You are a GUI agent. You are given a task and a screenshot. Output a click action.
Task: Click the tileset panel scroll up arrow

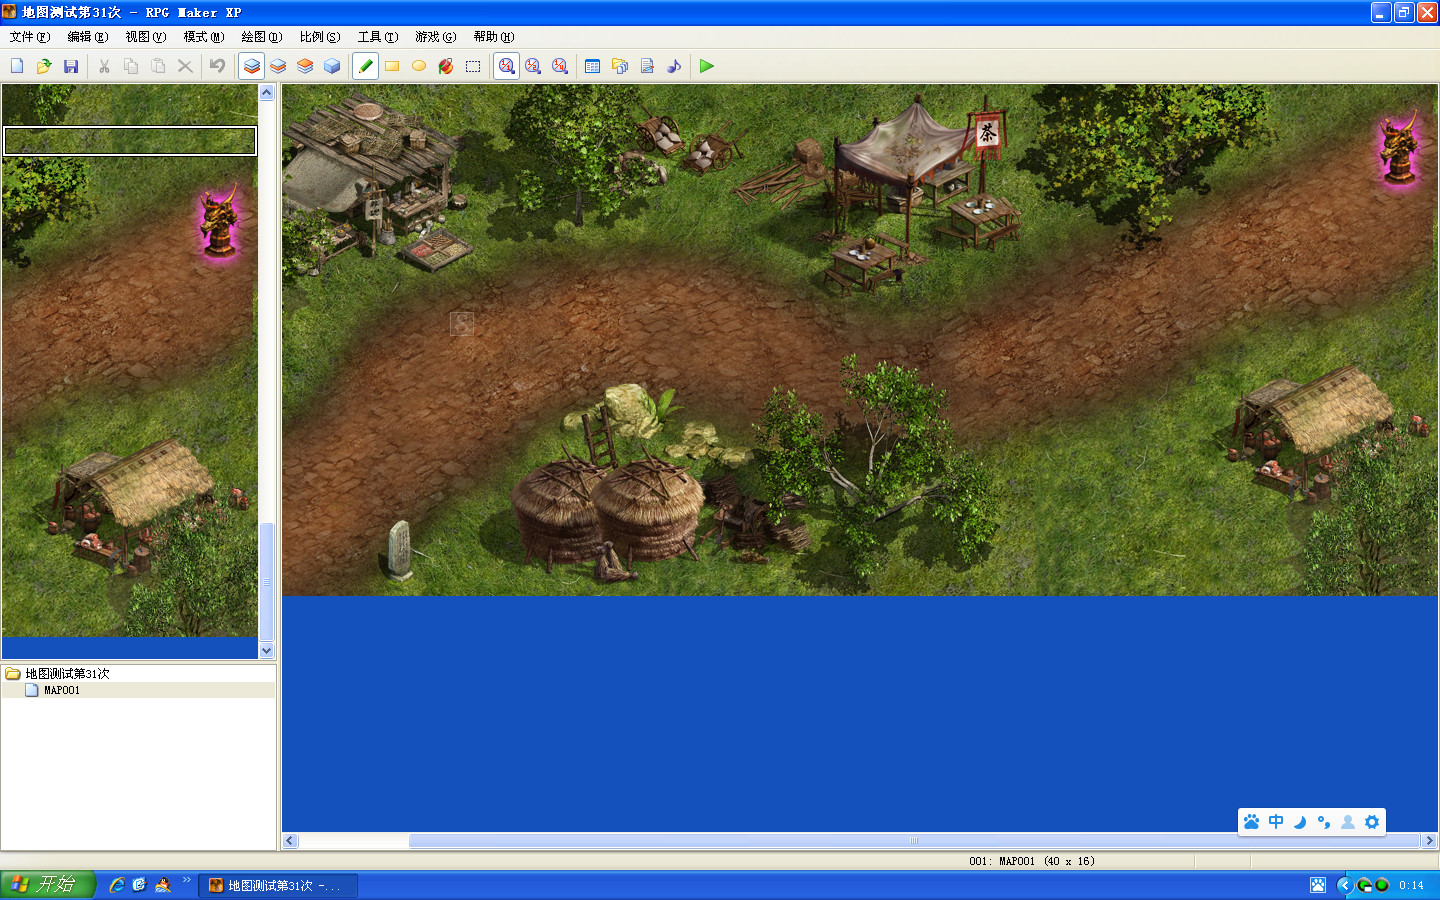tap(266, 93)
